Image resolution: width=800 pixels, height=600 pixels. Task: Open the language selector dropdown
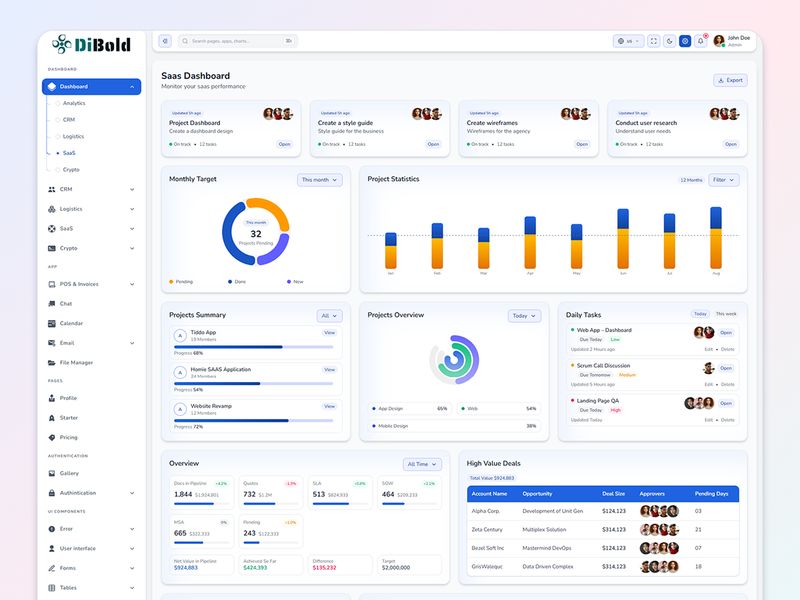(x=628, y=41)
